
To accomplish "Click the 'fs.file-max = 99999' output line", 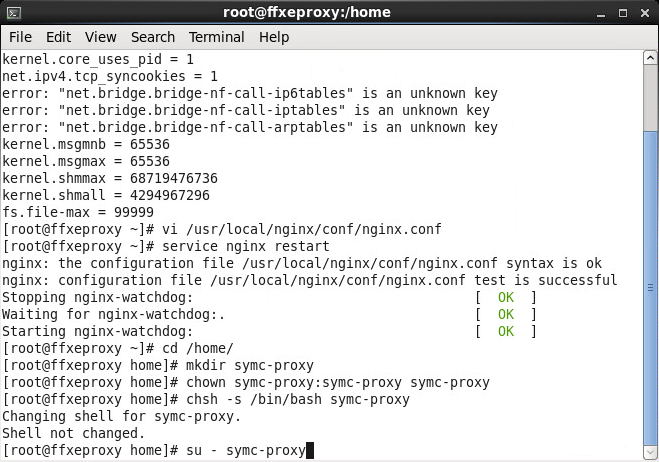I will click(78, 212).
